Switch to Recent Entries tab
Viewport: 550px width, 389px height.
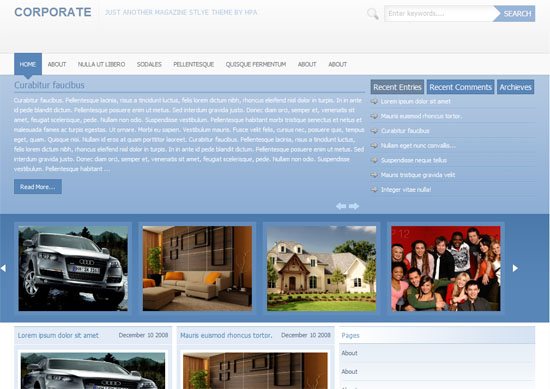397,87
